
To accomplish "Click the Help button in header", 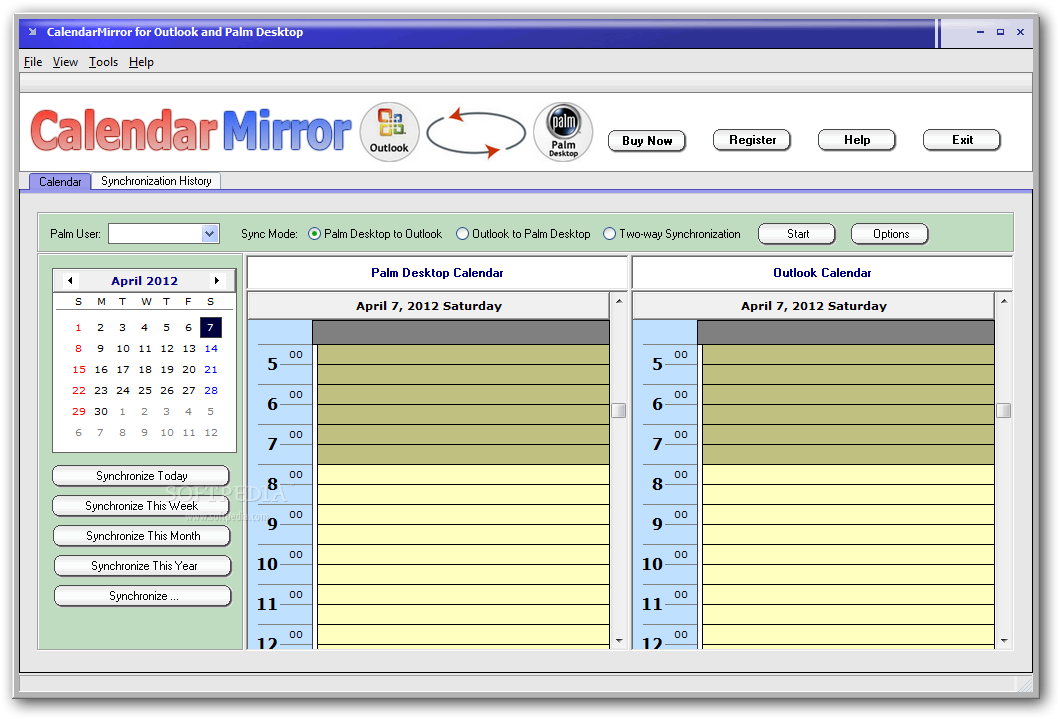I will pyautogui.click(x=857, y=140).
